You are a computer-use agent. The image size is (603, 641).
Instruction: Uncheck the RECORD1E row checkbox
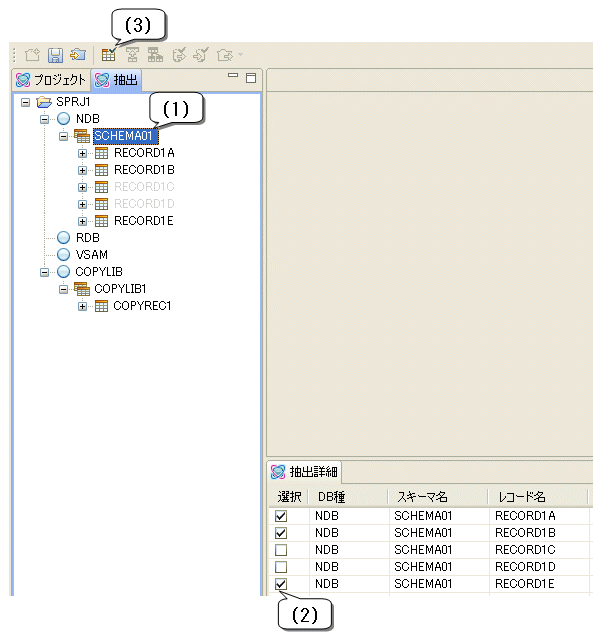click(281, 584)
